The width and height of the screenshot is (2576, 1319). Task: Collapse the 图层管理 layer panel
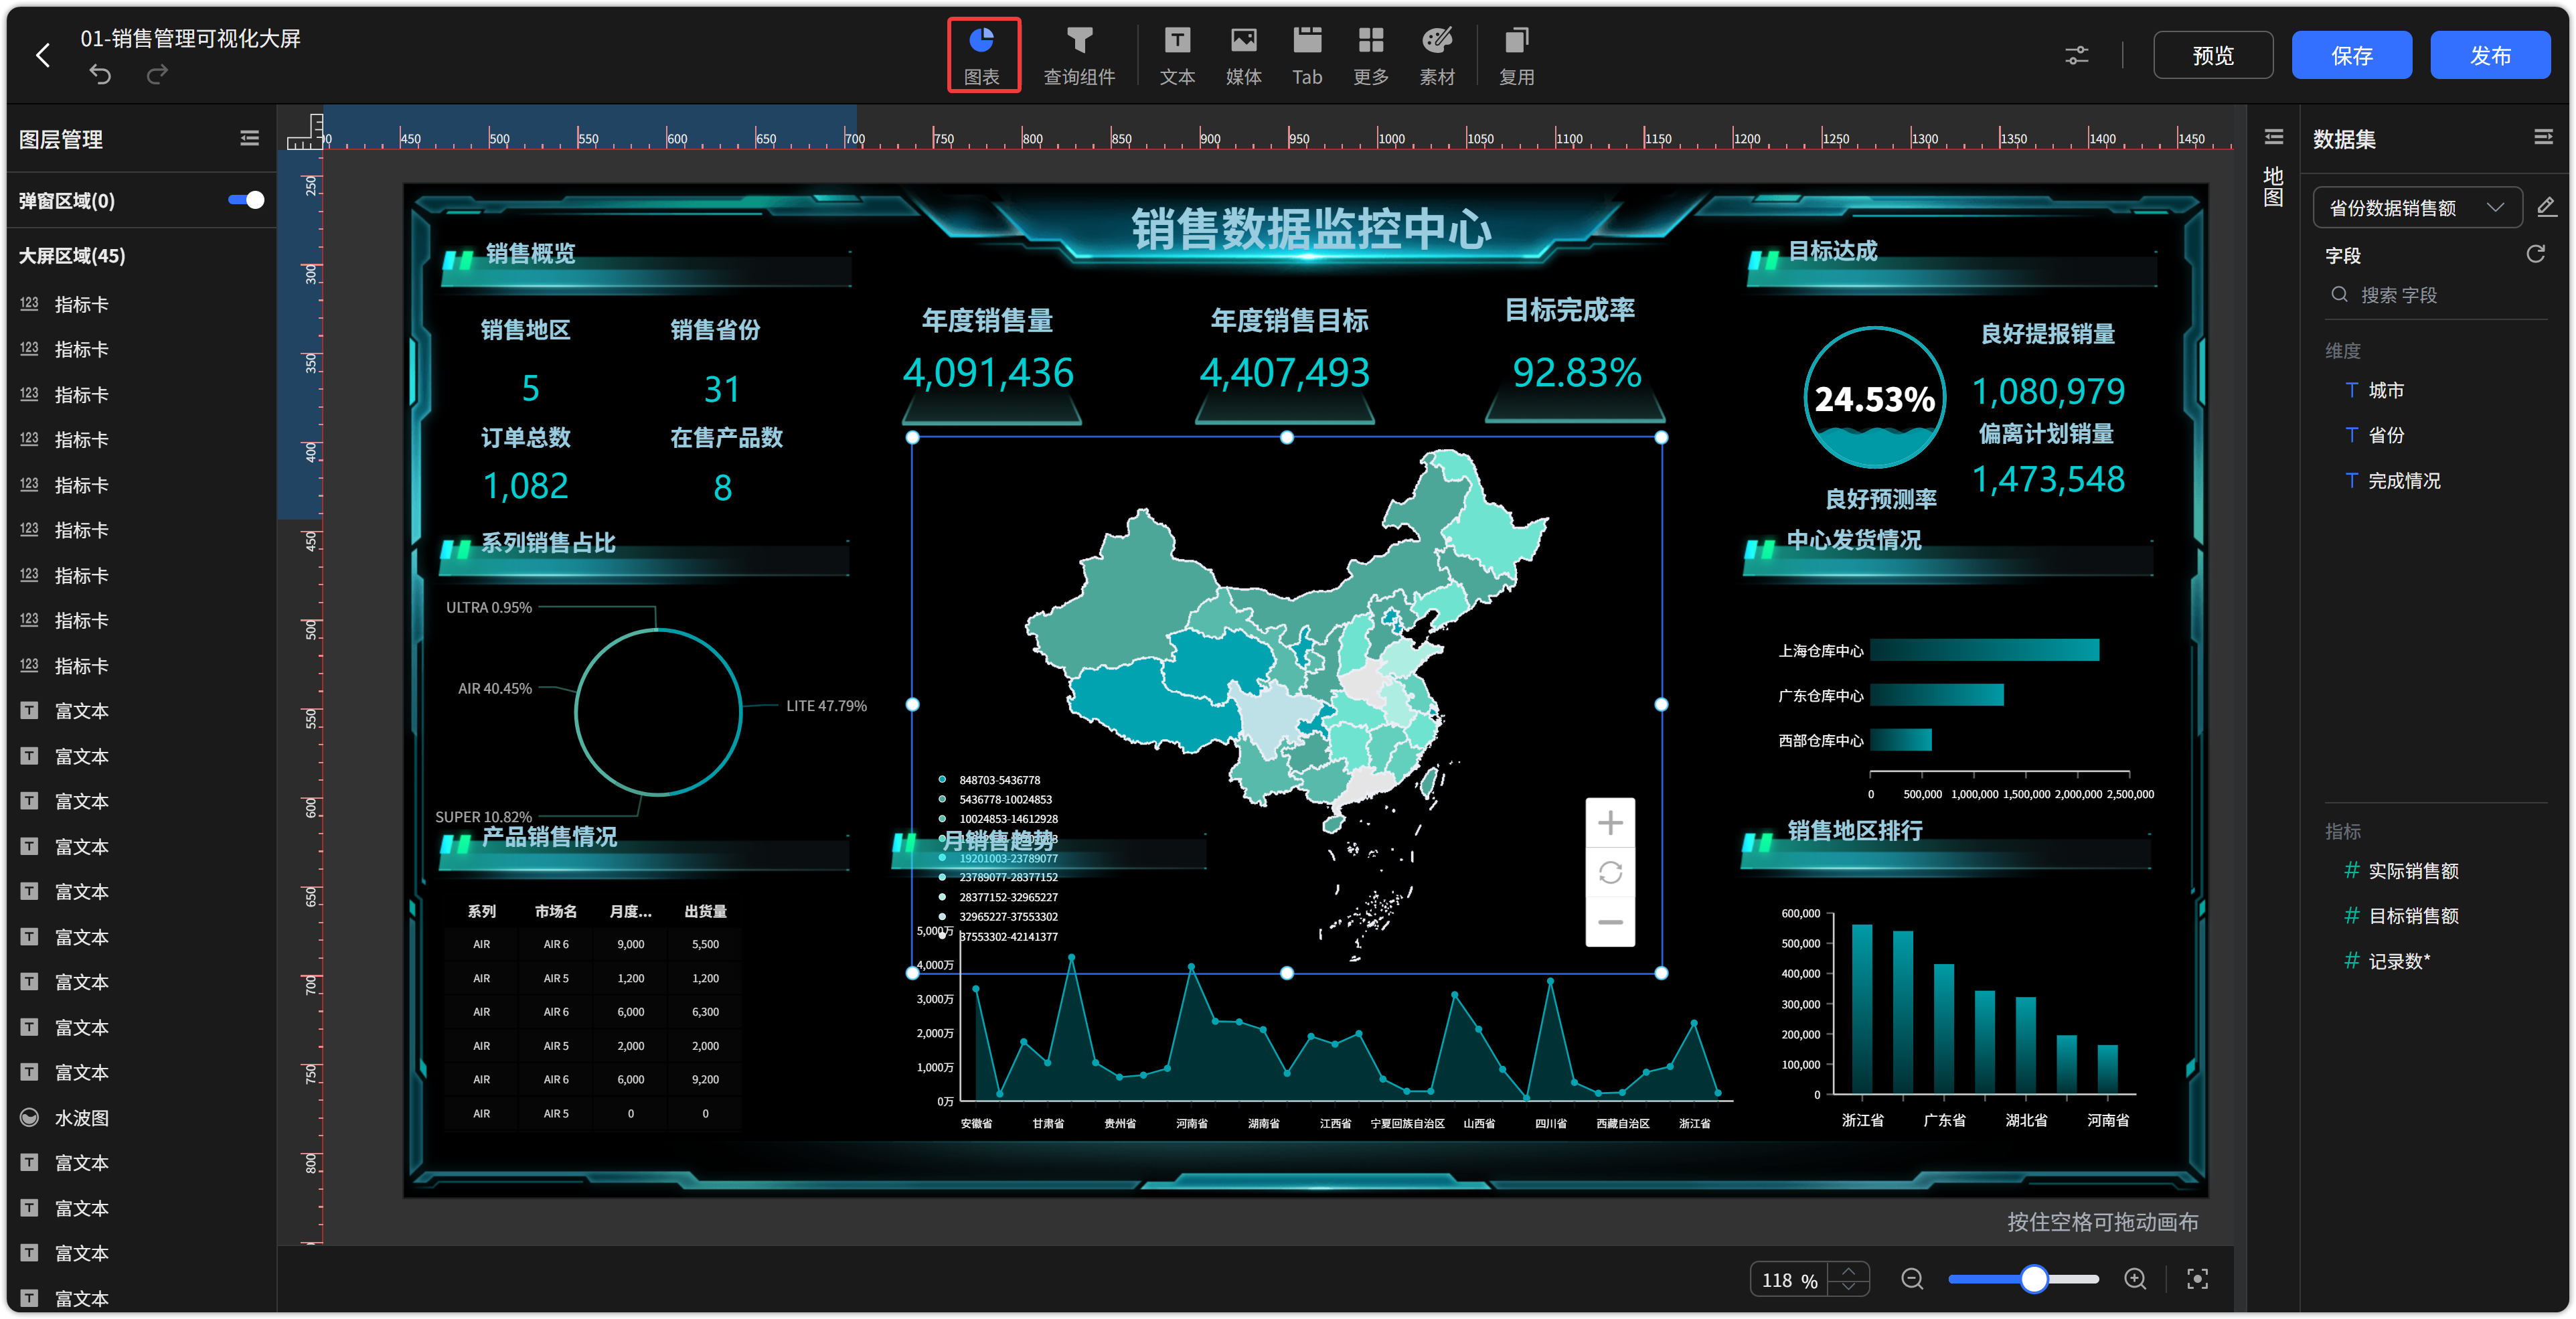tap(249, 138)
